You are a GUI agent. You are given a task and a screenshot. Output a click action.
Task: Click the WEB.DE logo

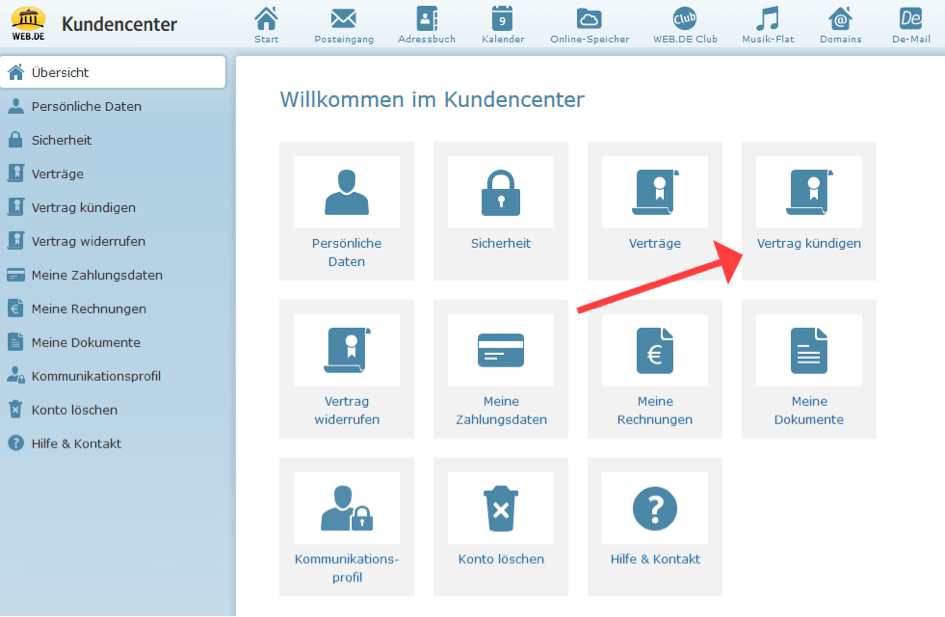28,23
